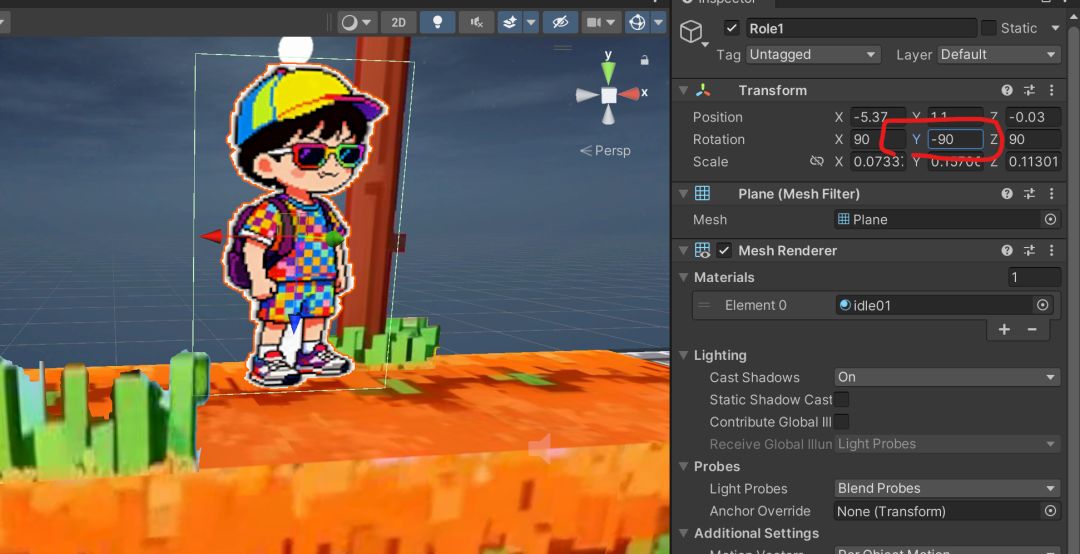Open Mesh Renderer presets slider icon
Image resolution: width=1080 pixels, height=554 pixels.
1029,250
